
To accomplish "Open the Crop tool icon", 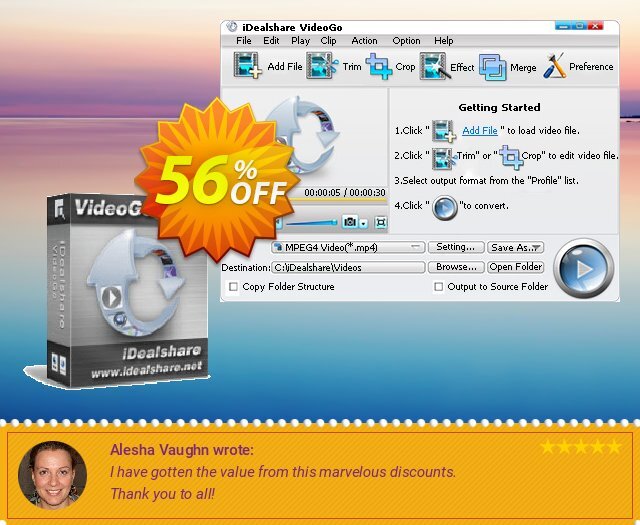I will 379,66.
